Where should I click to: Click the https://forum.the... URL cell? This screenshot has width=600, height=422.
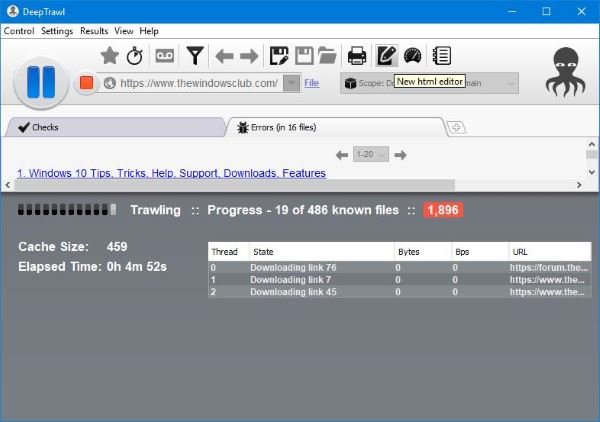[x=548, y=267]
